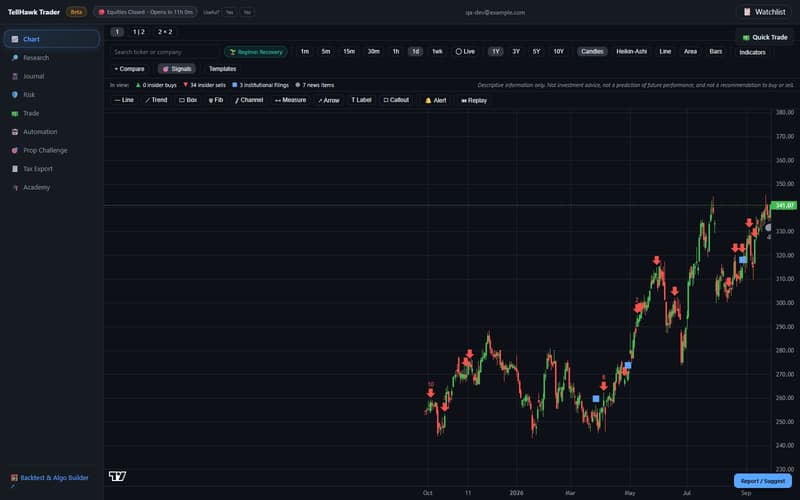Select the 2×2 grid layout

pyautogui.click(x=165, y=32)
